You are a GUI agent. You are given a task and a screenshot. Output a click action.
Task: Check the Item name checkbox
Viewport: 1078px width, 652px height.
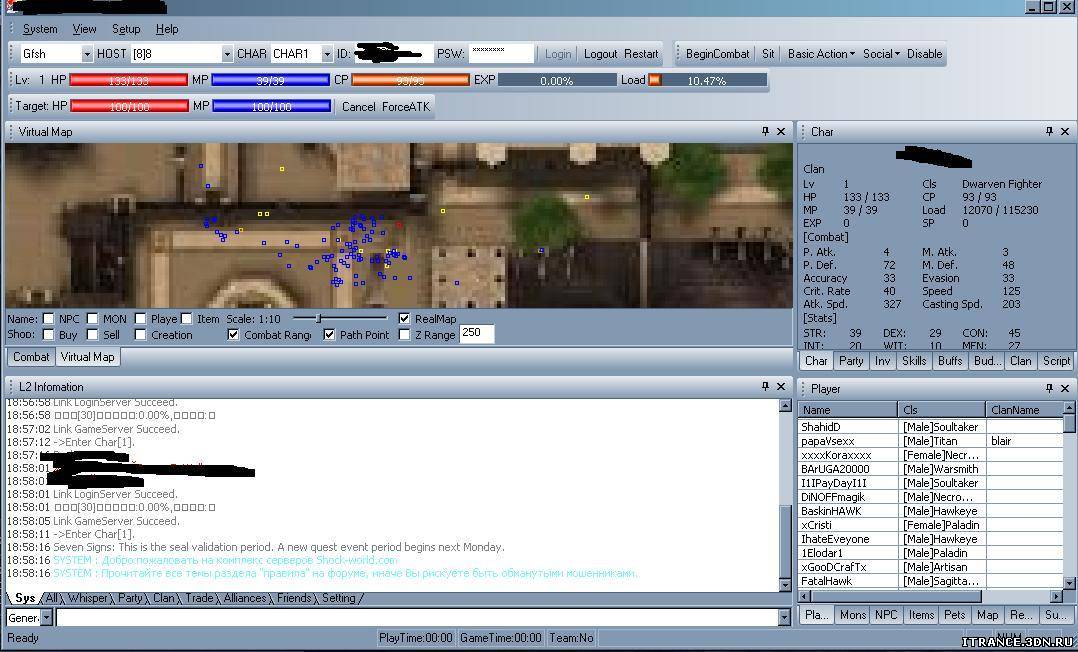[186, 318]
